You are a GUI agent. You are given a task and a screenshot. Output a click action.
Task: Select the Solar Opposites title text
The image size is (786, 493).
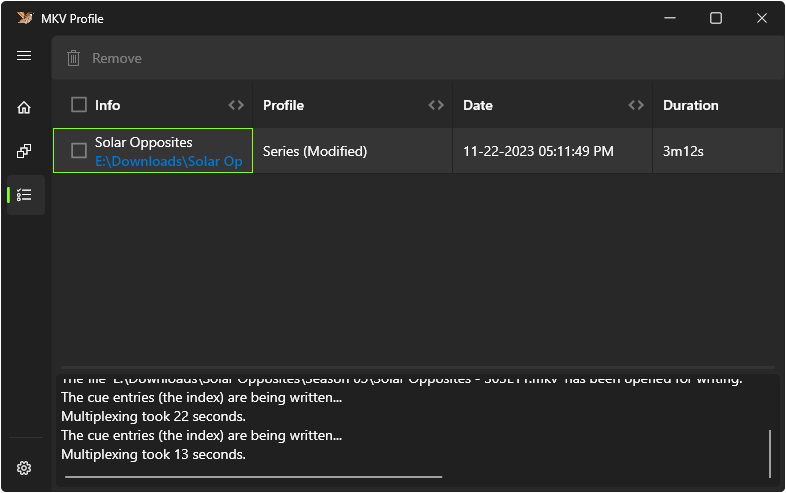pyautogui.click(x=144, y=142)
